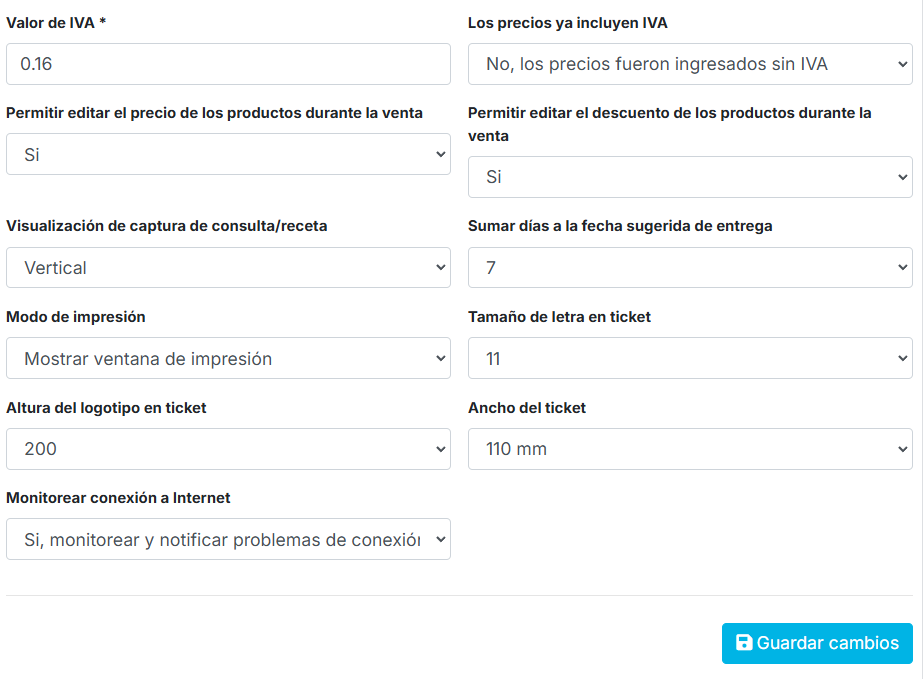Expand the ticket font size dropdown showing 11

coord(690,359)
